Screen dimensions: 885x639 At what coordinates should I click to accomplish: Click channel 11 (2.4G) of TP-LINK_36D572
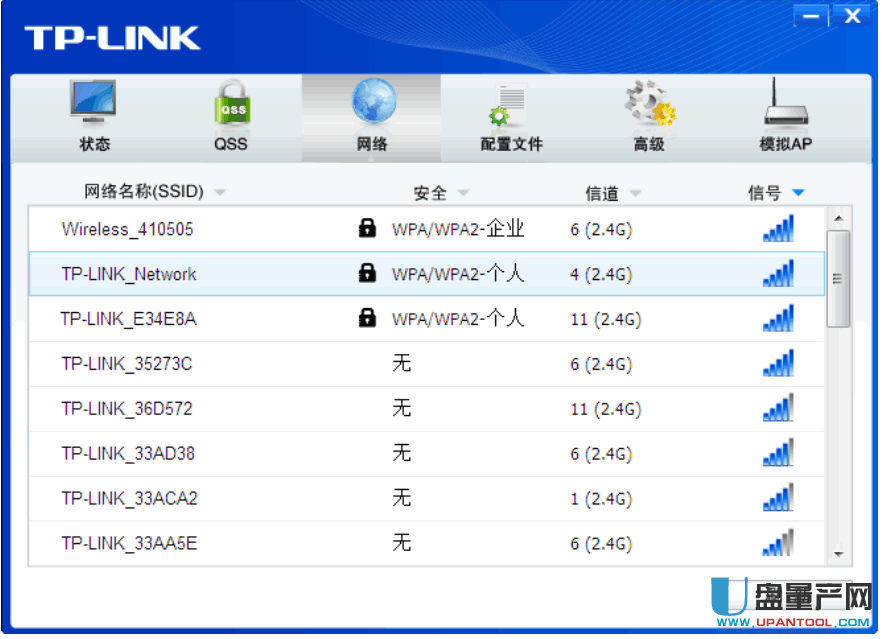[606, 409]
